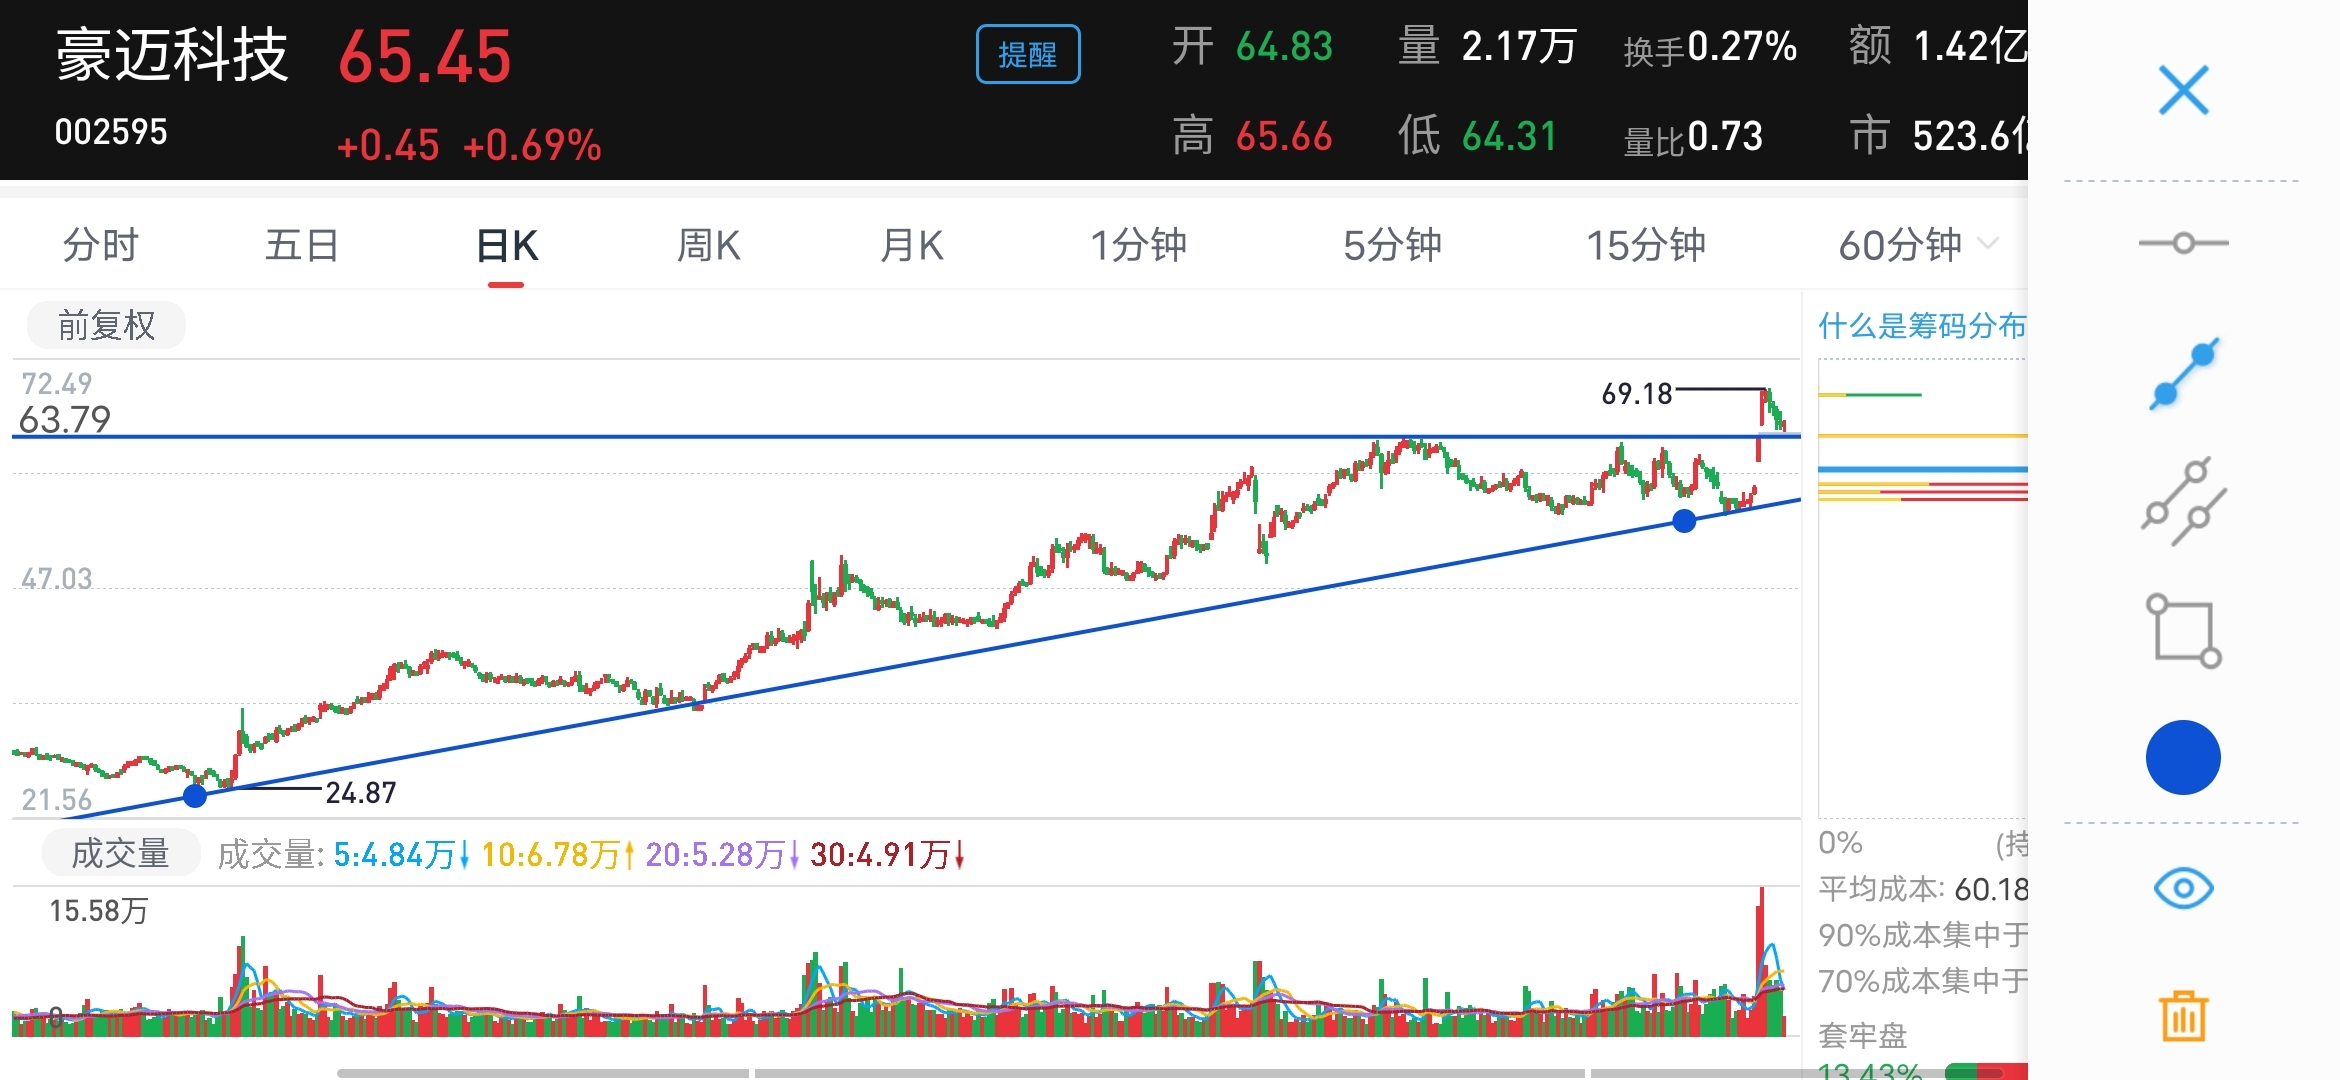2340x1080 pixels.
Task: Switch to the 分时 tab
Action: pyautogui.click(x=100, y=245)
